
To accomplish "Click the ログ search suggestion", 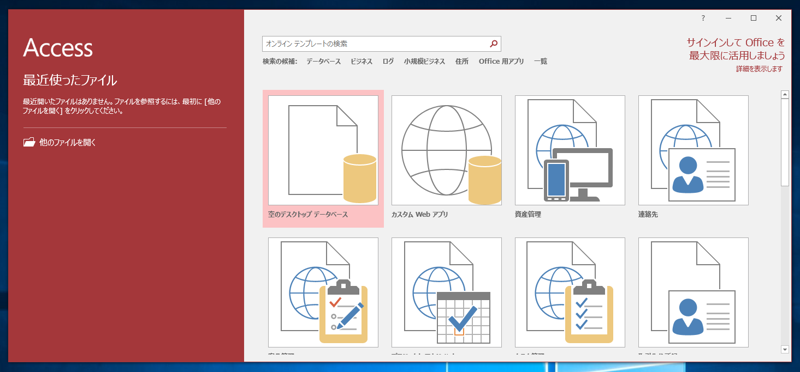I will (x=388, y=61).
